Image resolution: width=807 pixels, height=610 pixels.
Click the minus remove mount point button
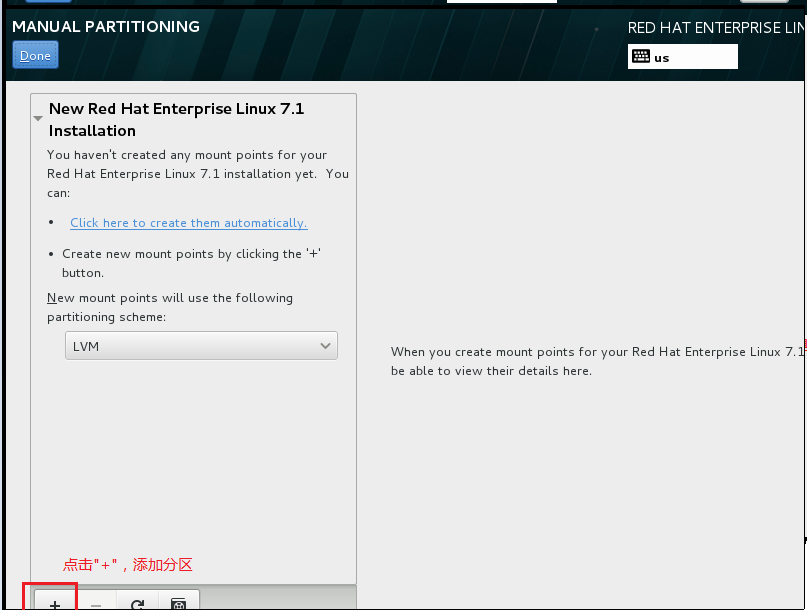pyautogui.click(x=96, y=602)
